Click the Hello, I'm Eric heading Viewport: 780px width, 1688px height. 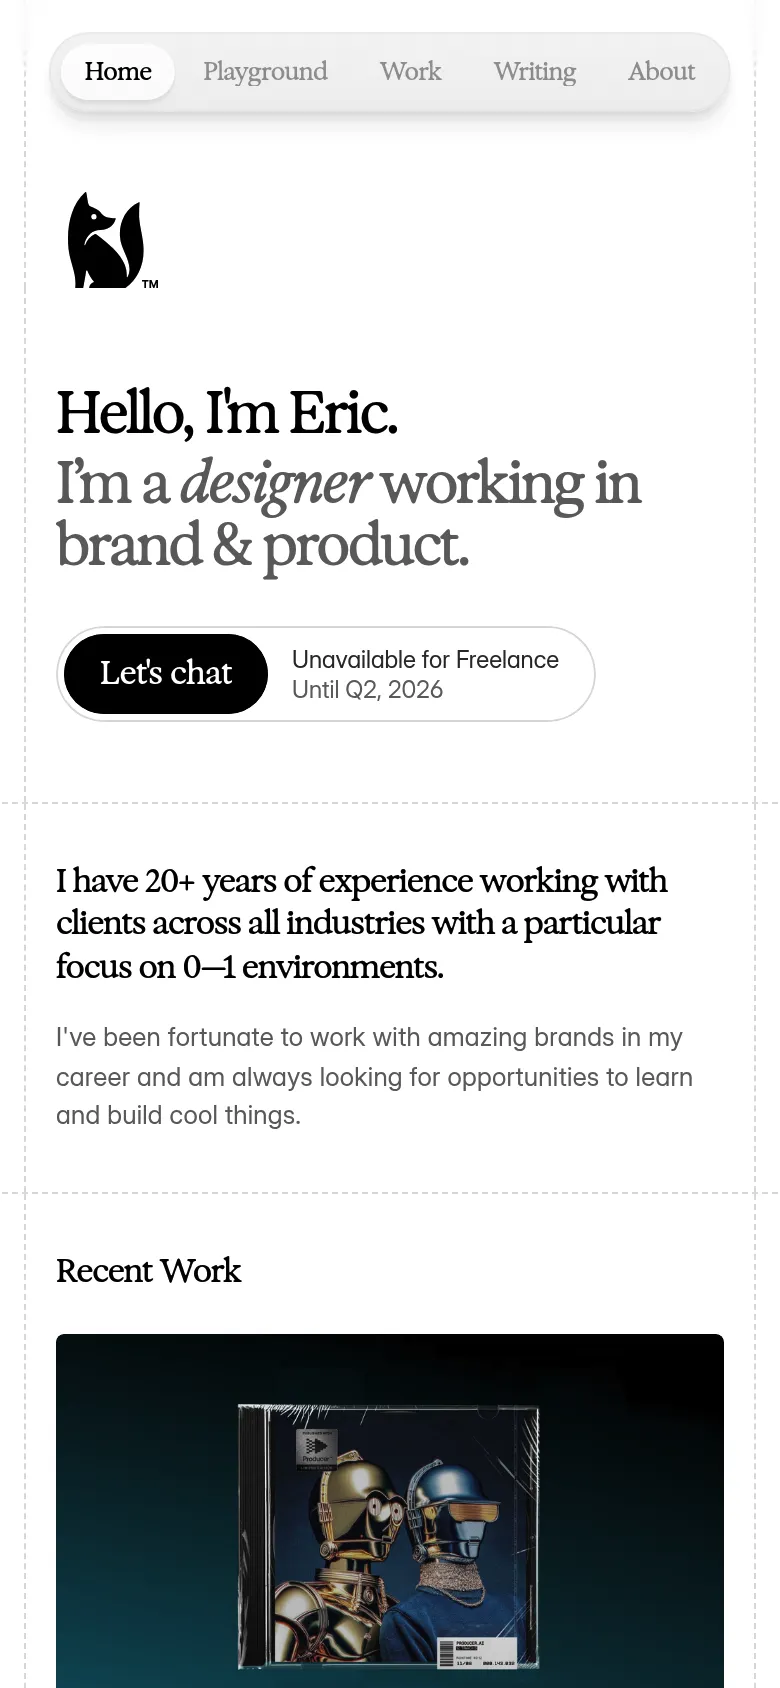(227, 413)
